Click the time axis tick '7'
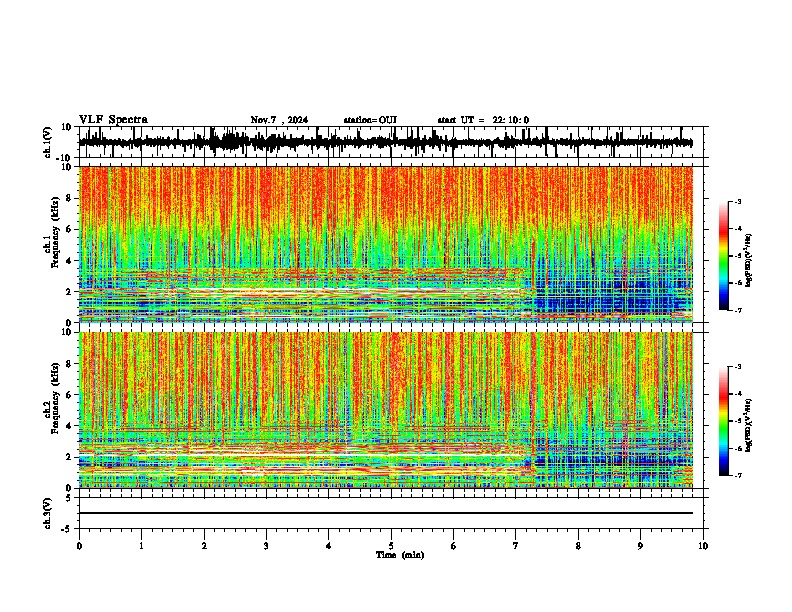This screenshot has width=792, height=612. (516, 546)
